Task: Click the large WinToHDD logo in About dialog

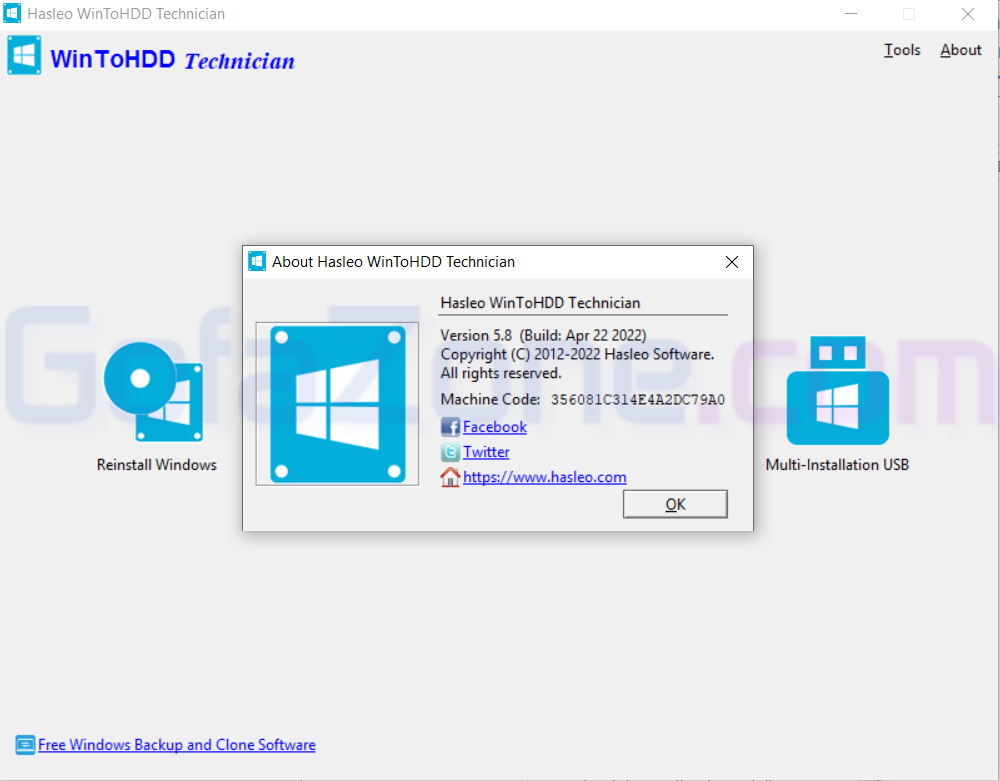Action: point(337,403)
